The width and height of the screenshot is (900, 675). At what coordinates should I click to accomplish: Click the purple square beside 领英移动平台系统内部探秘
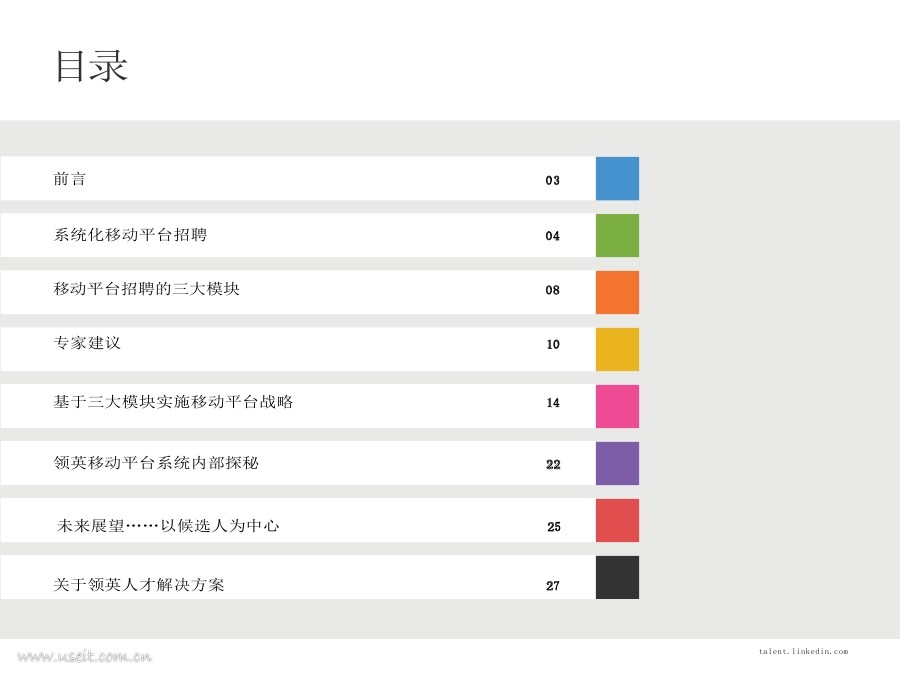click(617, 463)
